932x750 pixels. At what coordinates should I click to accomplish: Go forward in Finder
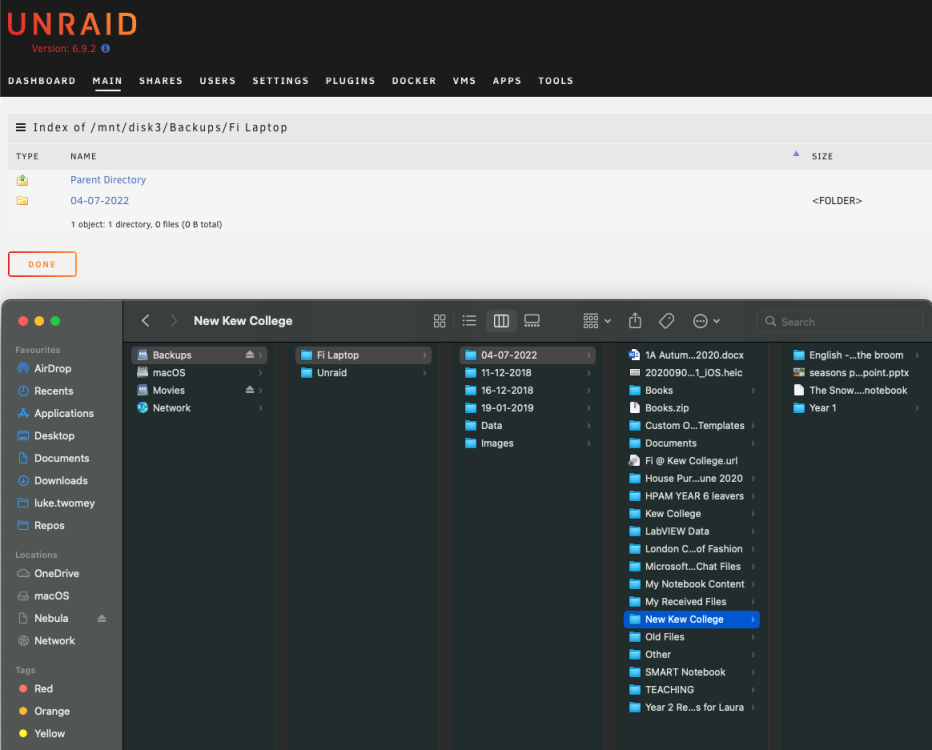pyautogui.click(x=174, y=321)
